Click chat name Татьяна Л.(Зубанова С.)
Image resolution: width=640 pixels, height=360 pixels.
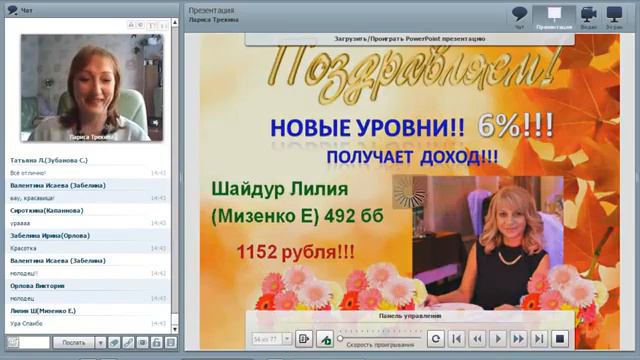[49, 160]
